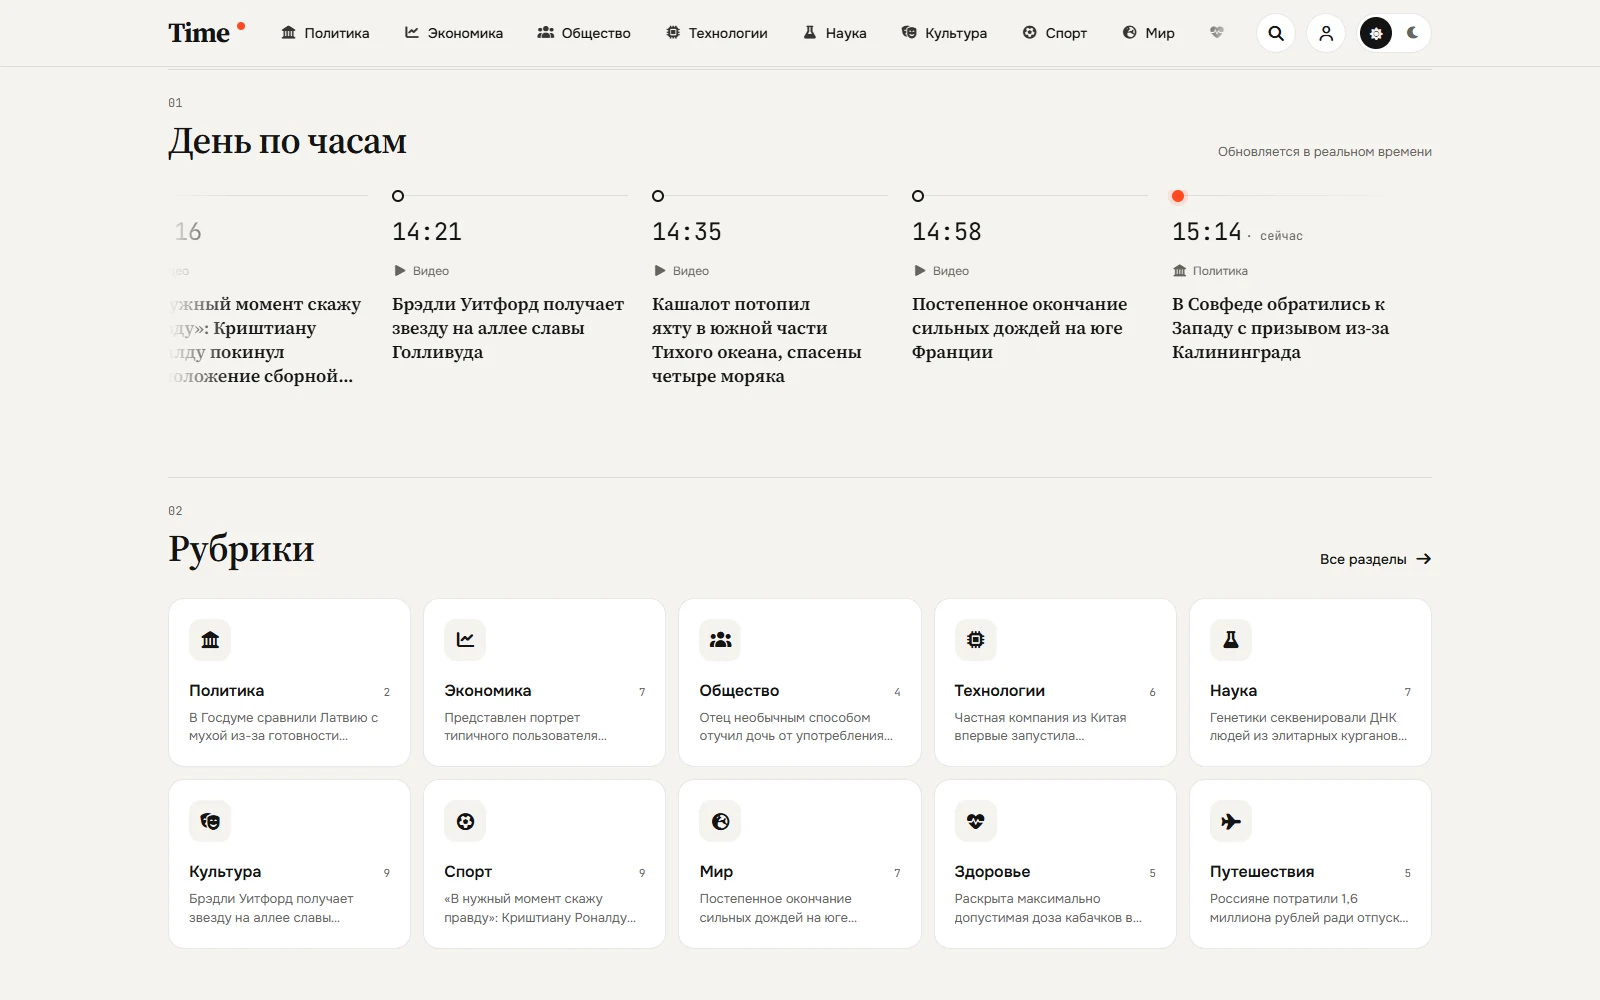Click Отец необычным способом teaser text

point(796,727)
